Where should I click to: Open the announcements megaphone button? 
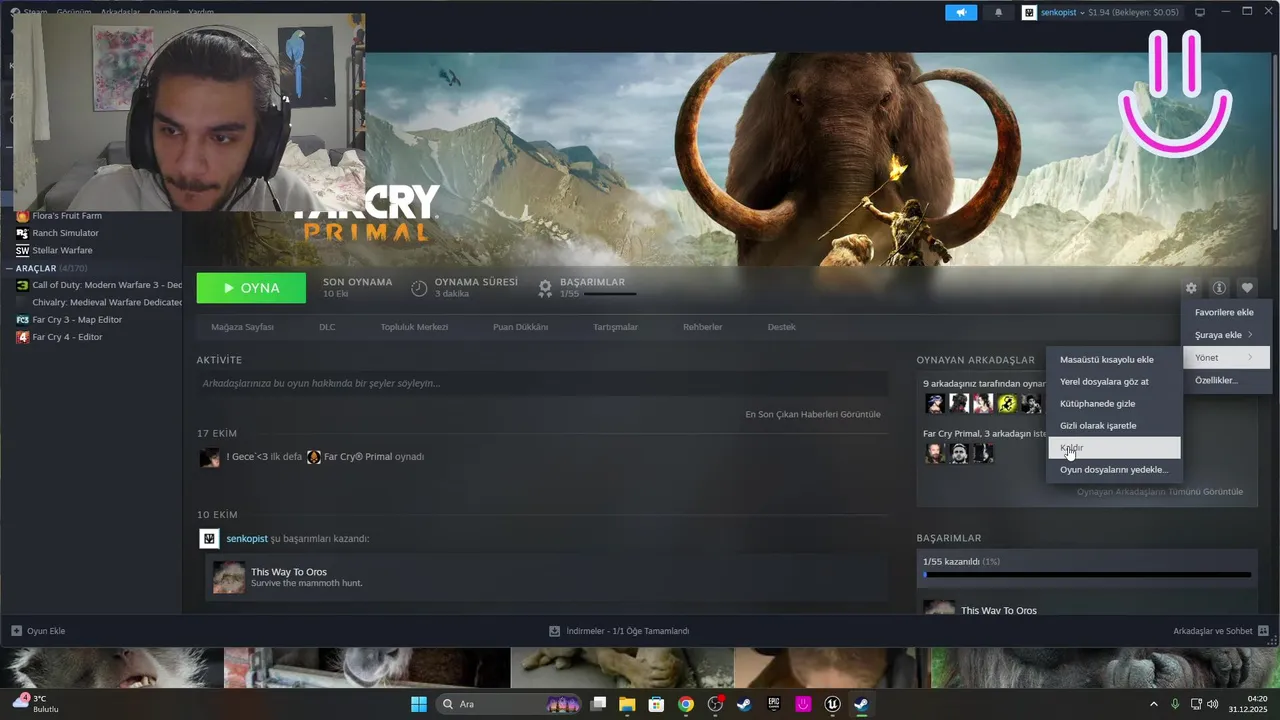coord(960,12)
